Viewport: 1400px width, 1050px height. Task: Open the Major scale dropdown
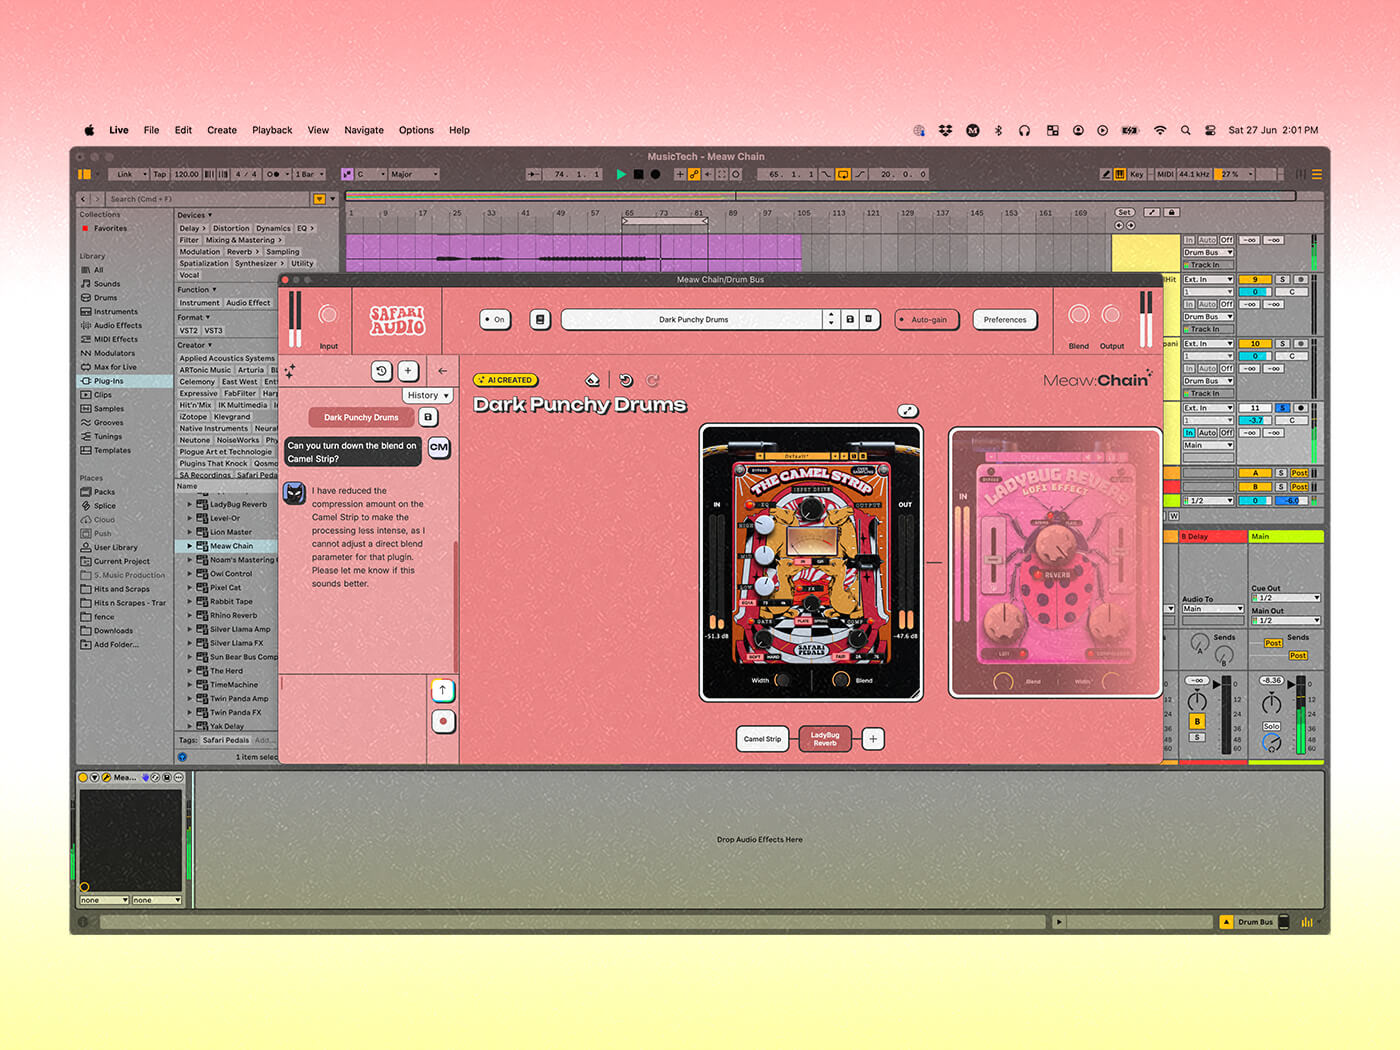click(x=413, y=174)
